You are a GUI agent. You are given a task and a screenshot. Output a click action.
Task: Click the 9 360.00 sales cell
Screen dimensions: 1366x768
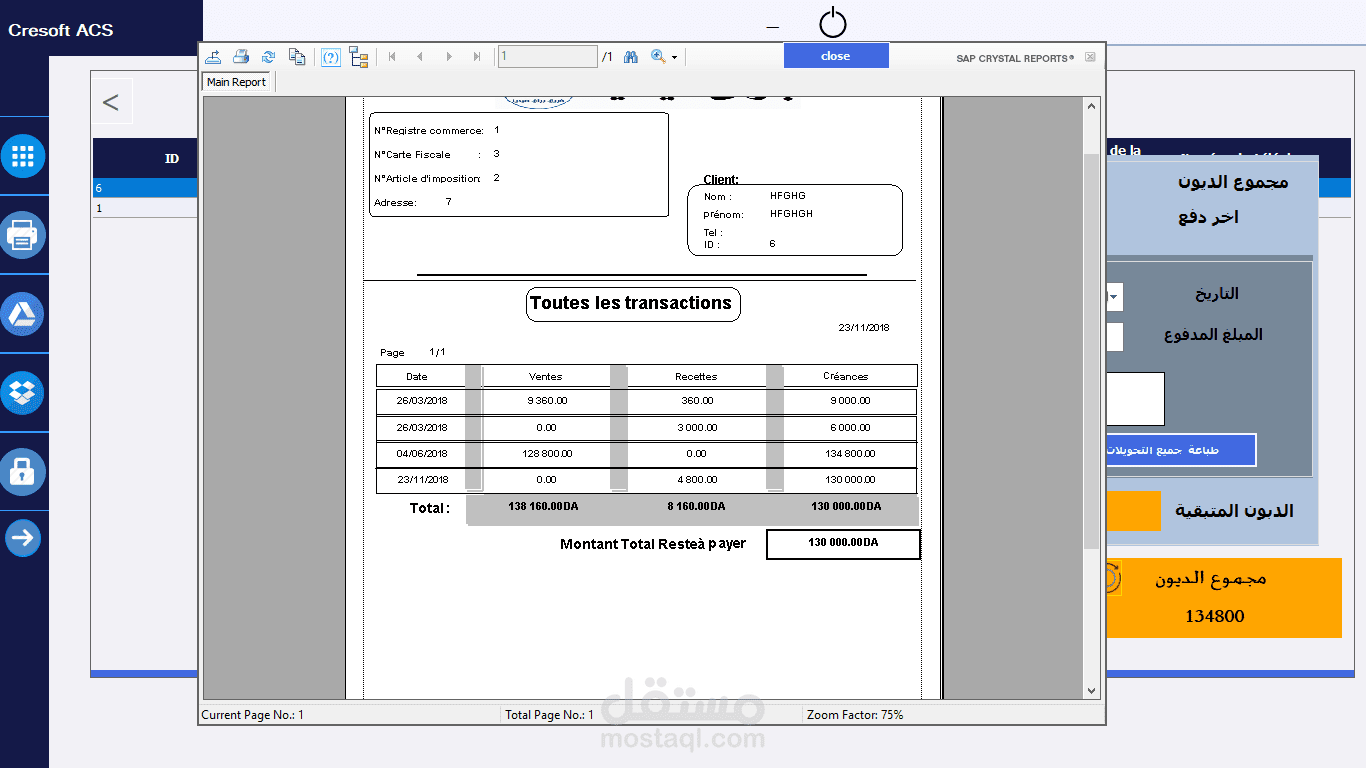click(x=547, y=400)
